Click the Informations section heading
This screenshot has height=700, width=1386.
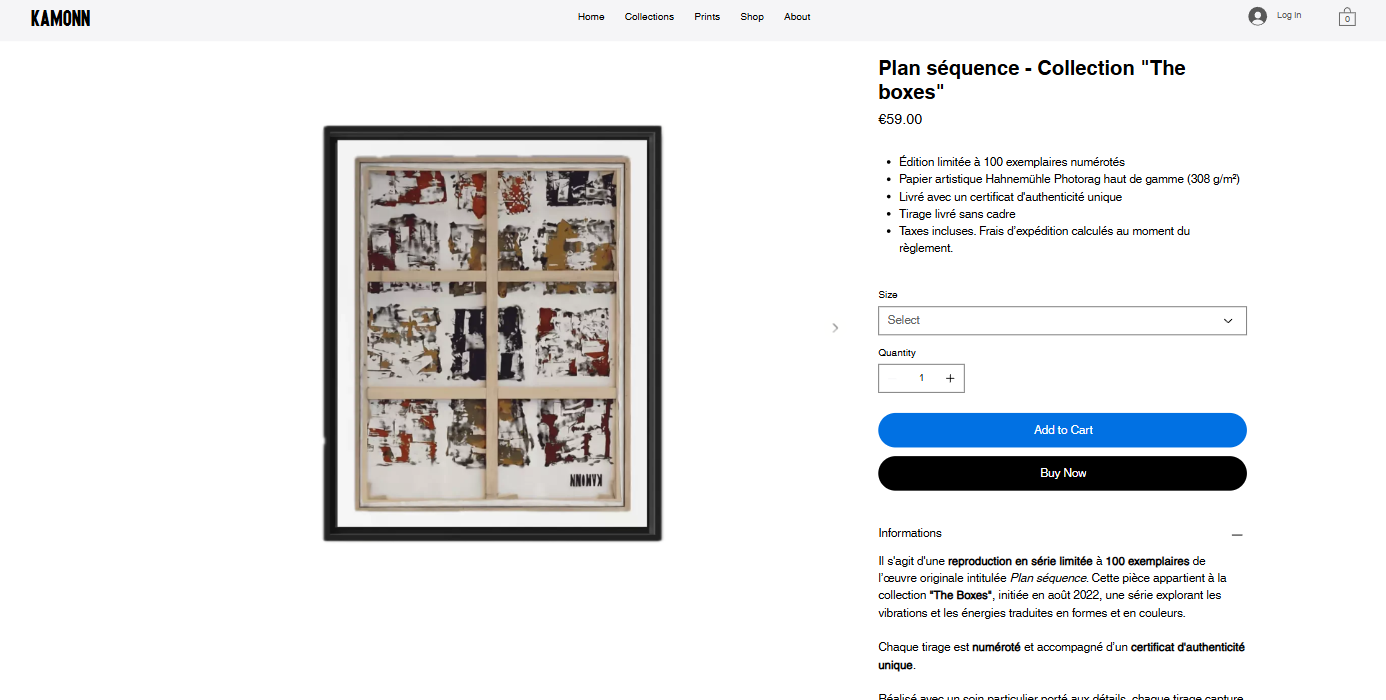click(x=910, y=533)
